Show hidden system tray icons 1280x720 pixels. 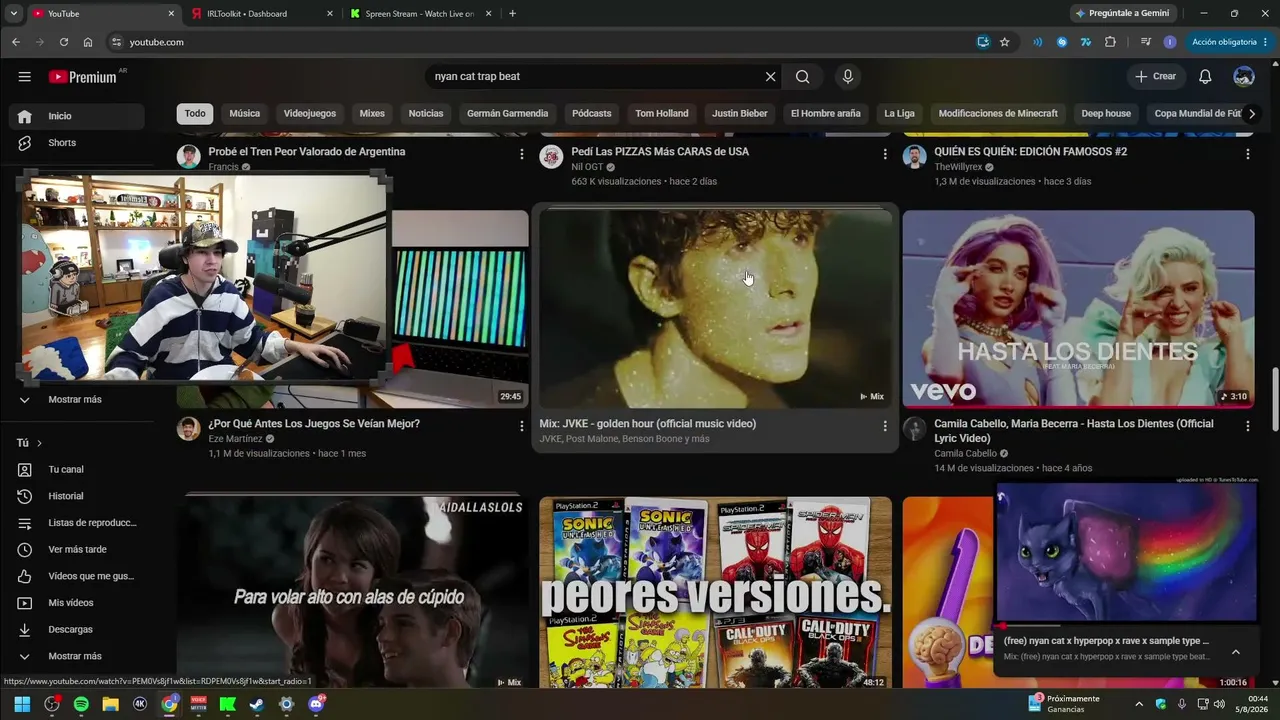(1139, 704)
